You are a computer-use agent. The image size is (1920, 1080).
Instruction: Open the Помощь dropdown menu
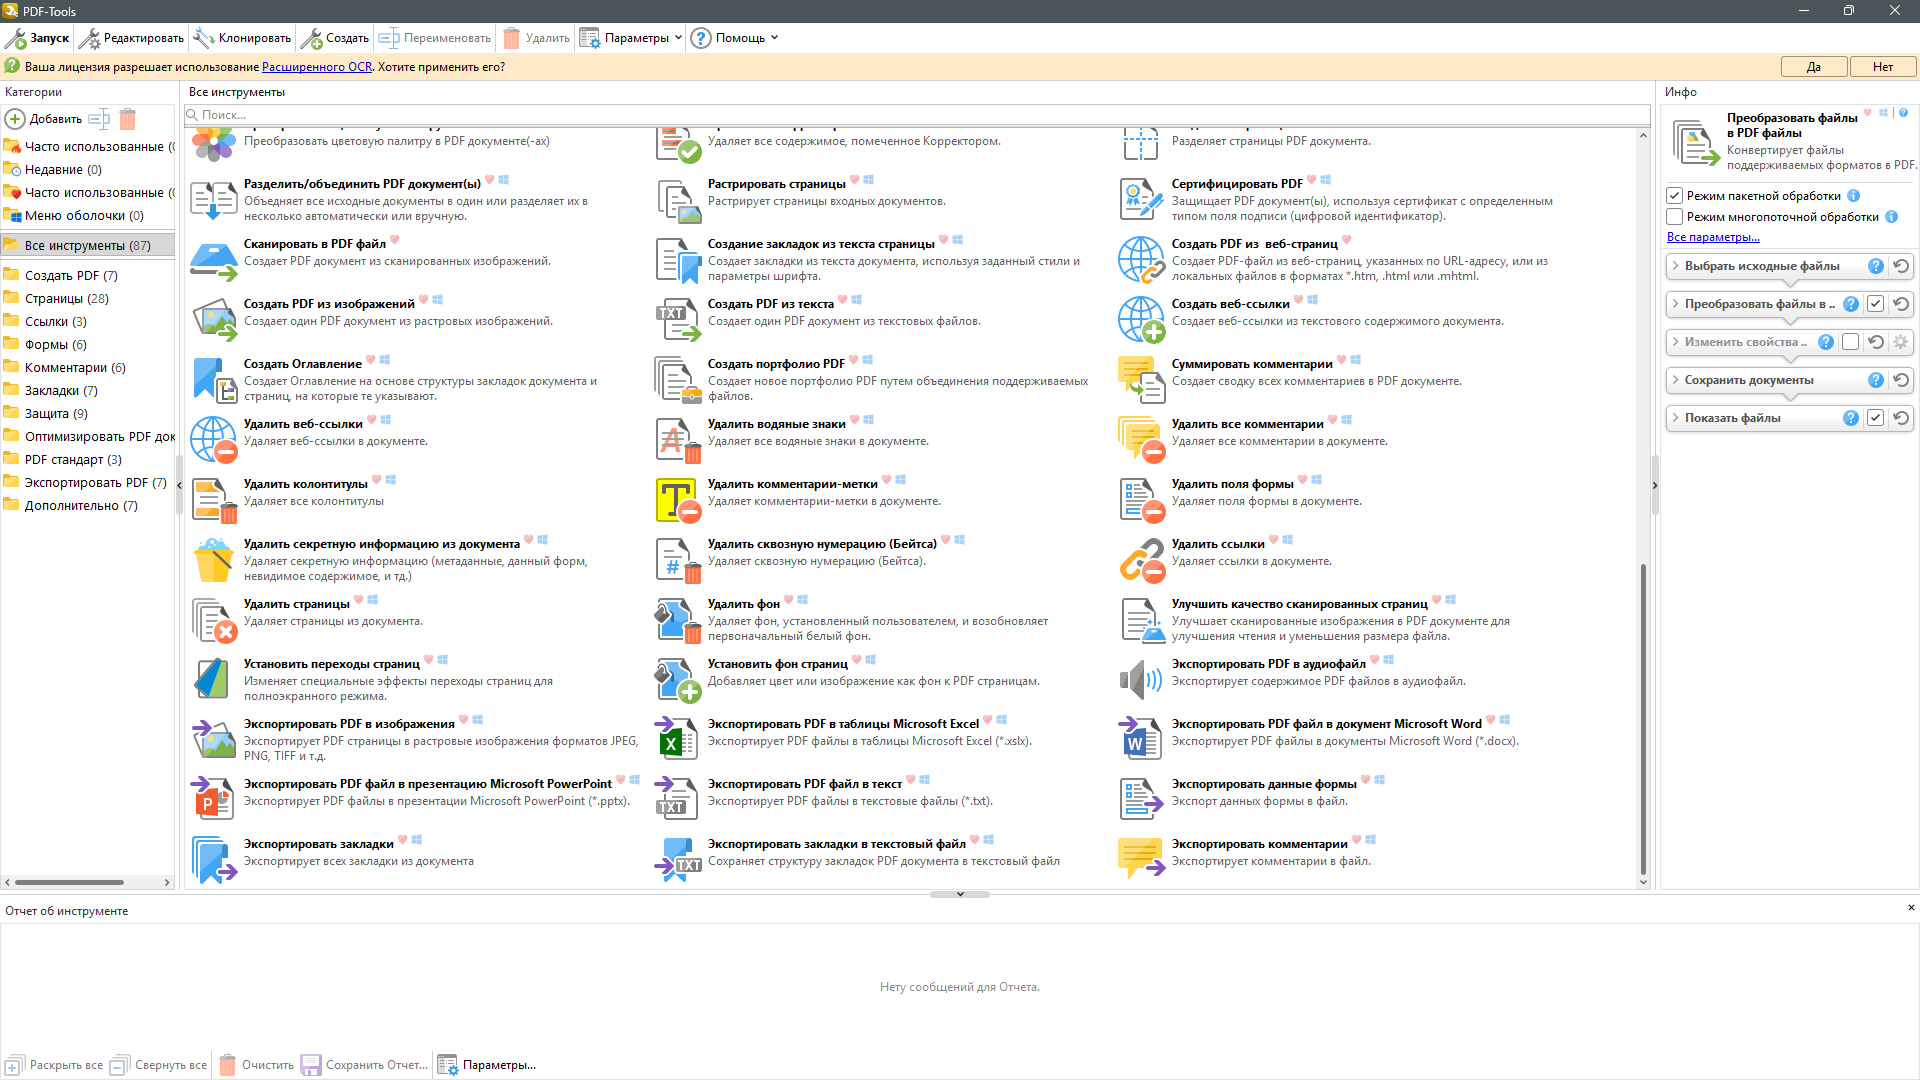point(734,38)
